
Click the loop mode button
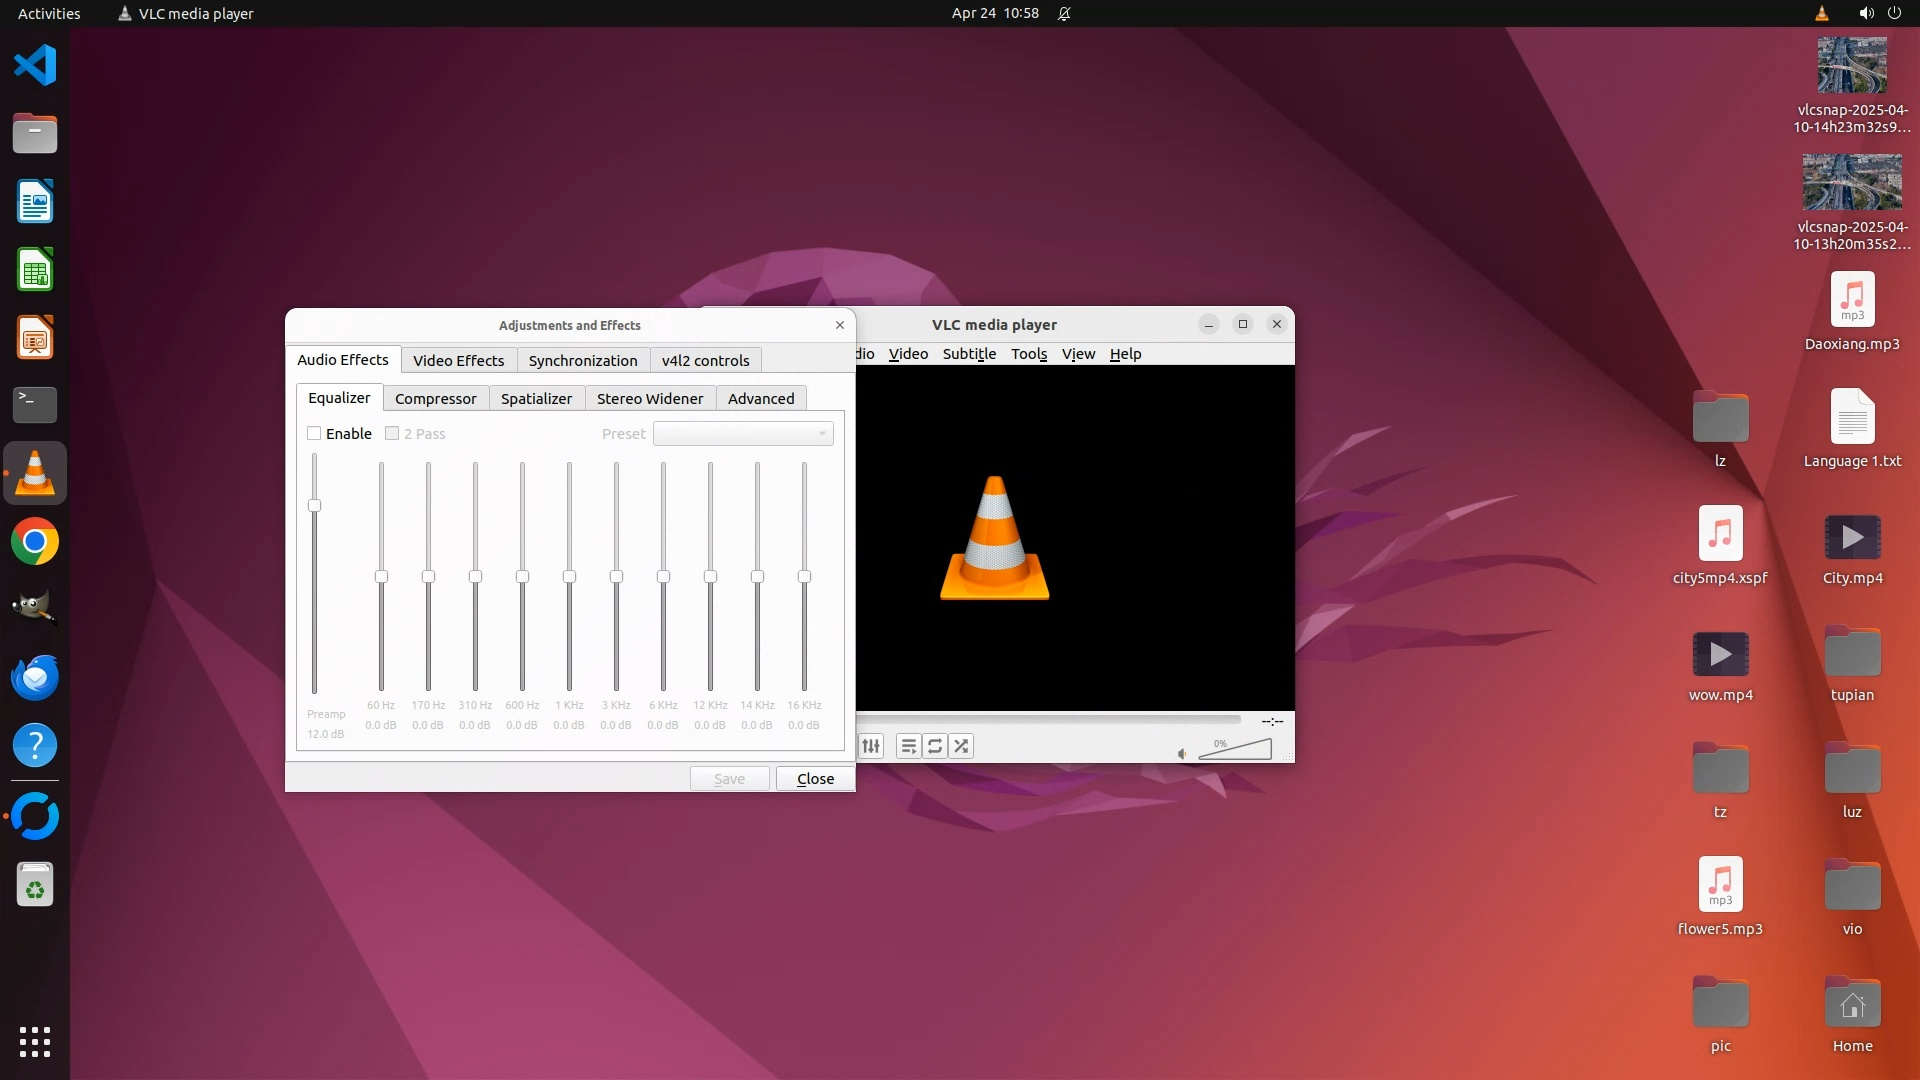935,746
